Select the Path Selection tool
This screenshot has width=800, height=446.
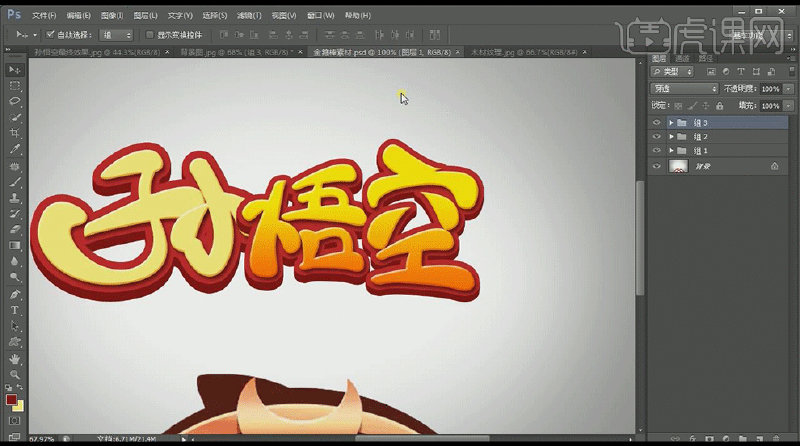14,326
